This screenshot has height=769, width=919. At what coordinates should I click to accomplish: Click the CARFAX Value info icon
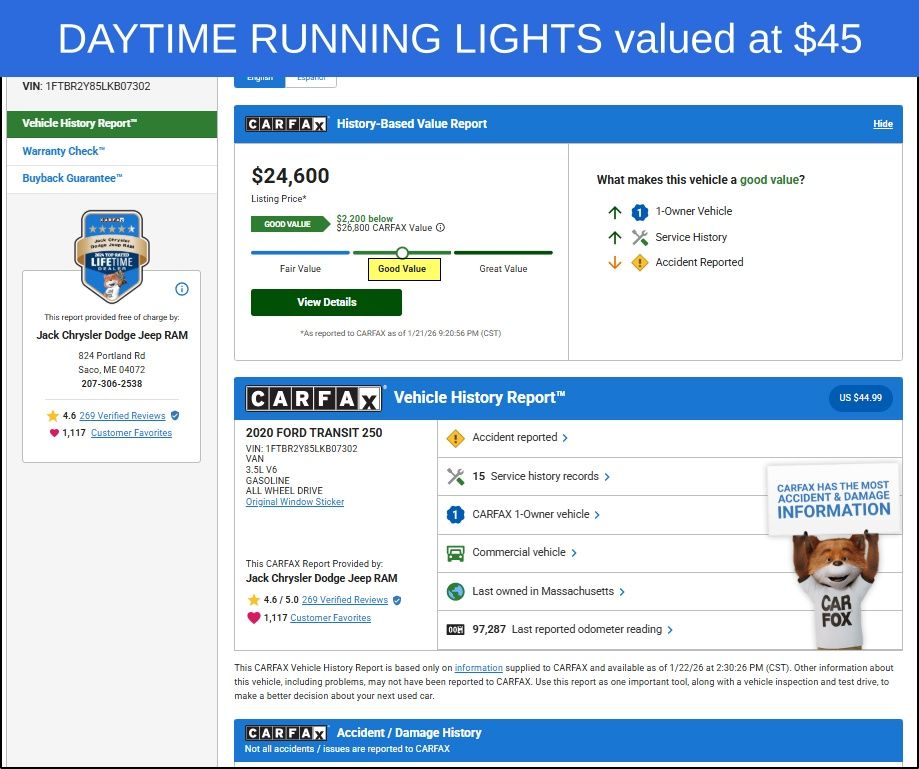point(441,228)
